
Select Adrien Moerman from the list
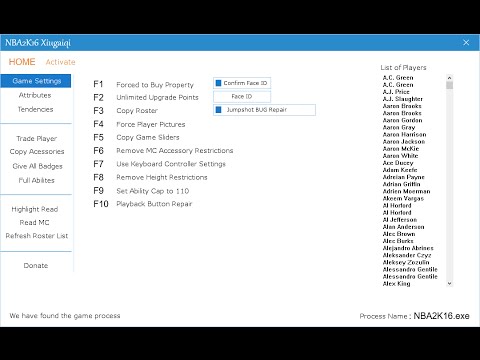pyautogui.click(x=406, y=191)
